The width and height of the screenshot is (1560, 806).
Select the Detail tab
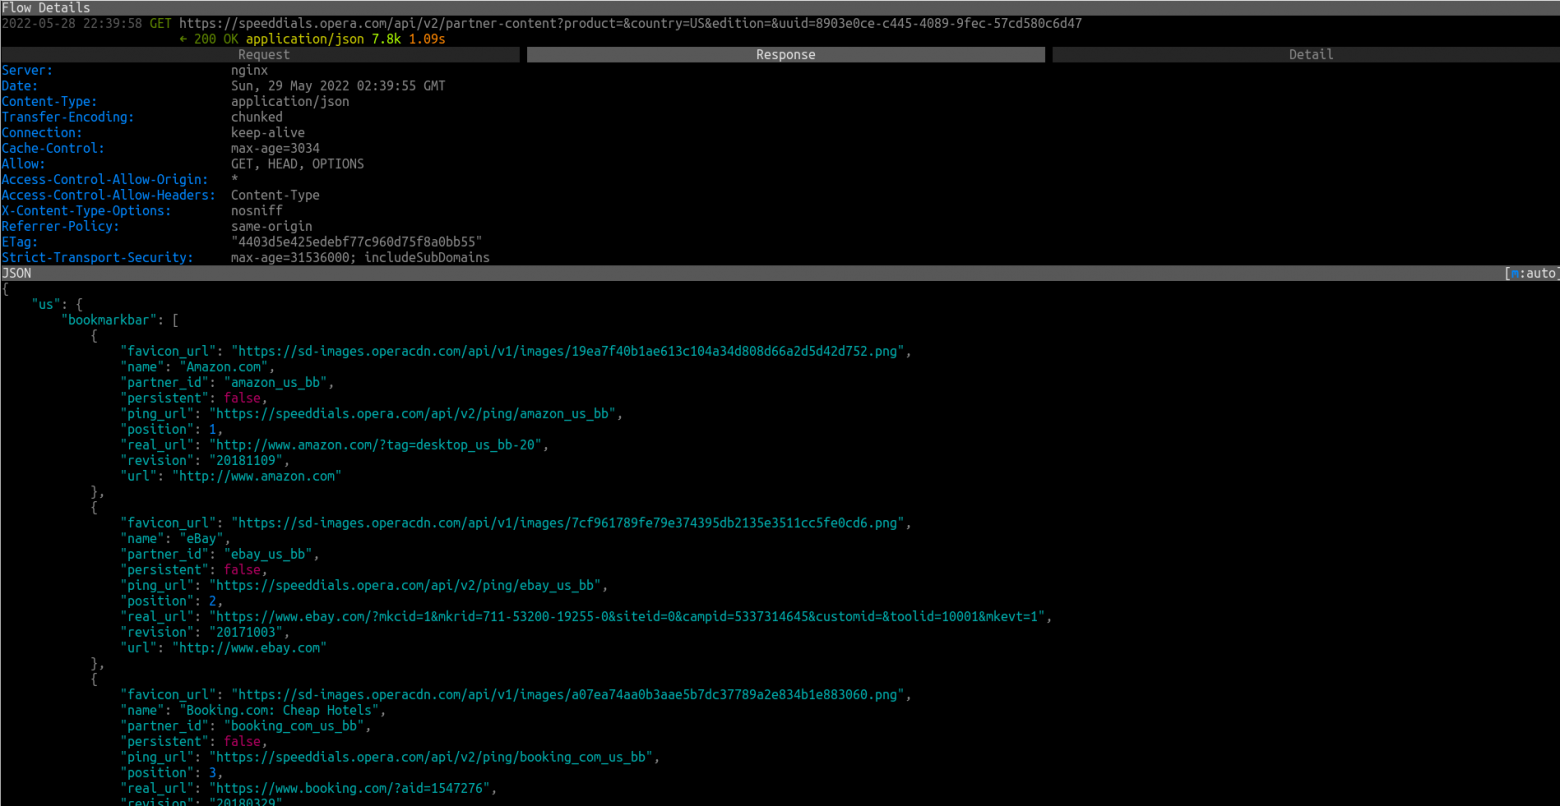pos(1311,55)
